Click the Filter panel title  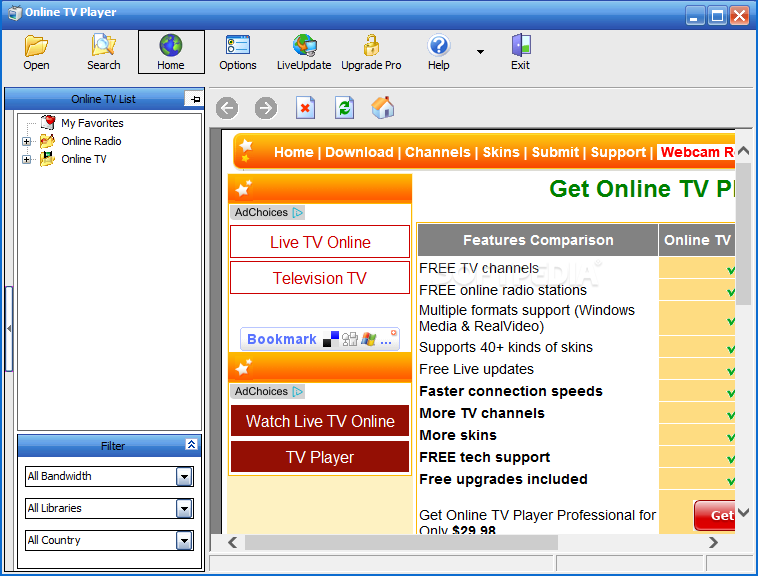pyautogui.click(x=113, y=446)
